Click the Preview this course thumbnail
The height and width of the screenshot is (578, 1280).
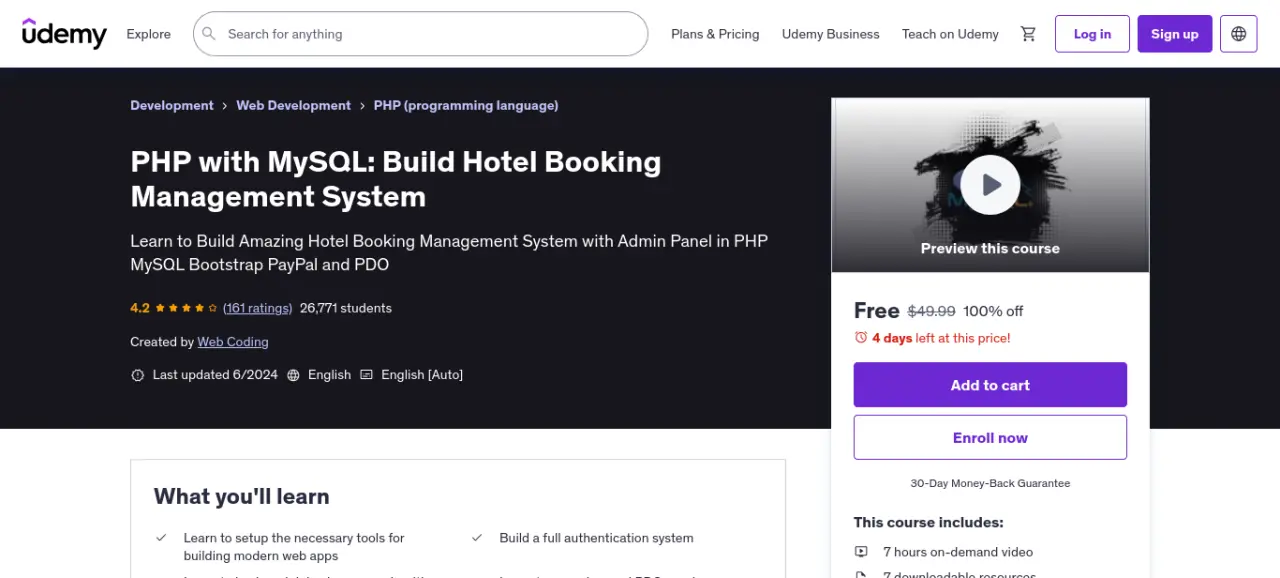990,185
